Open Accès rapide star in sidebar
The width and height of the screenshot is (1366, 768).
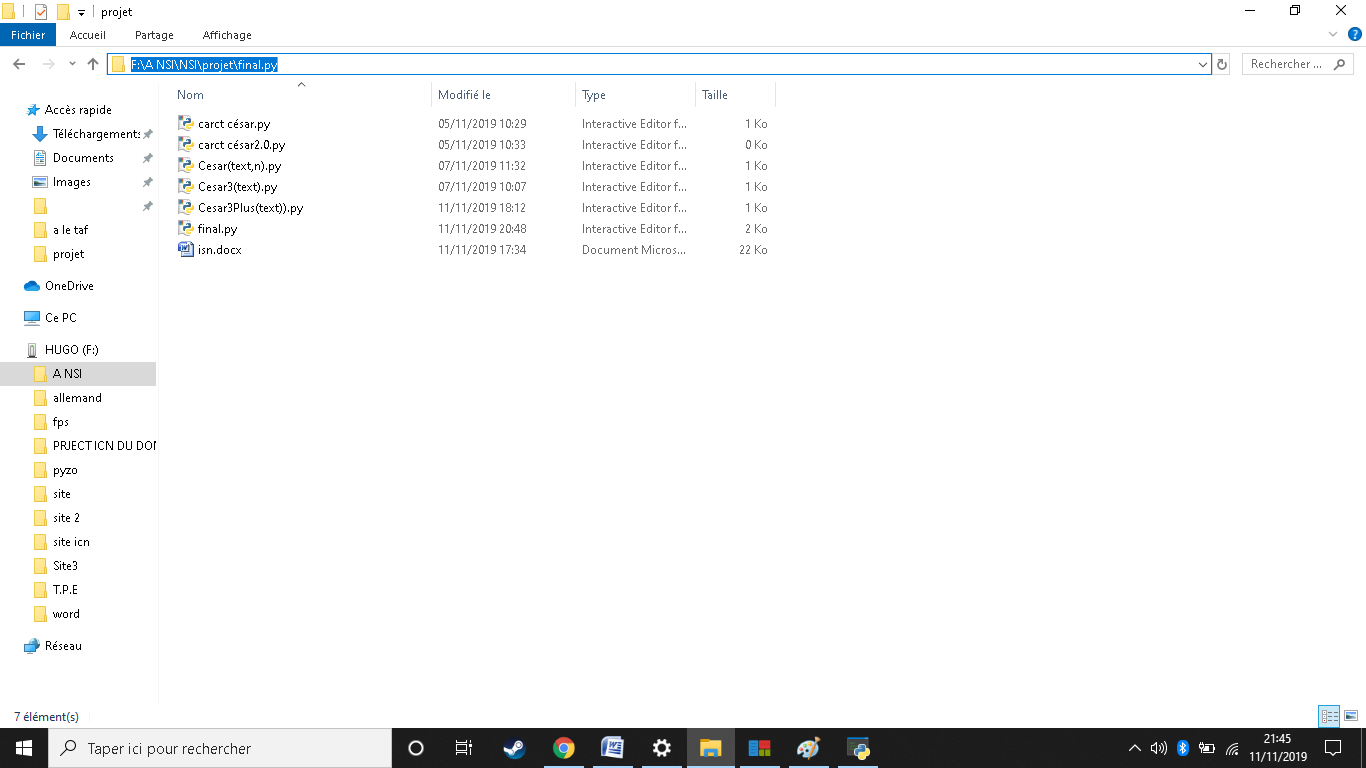pyautogui.click(x=33, y=110)
